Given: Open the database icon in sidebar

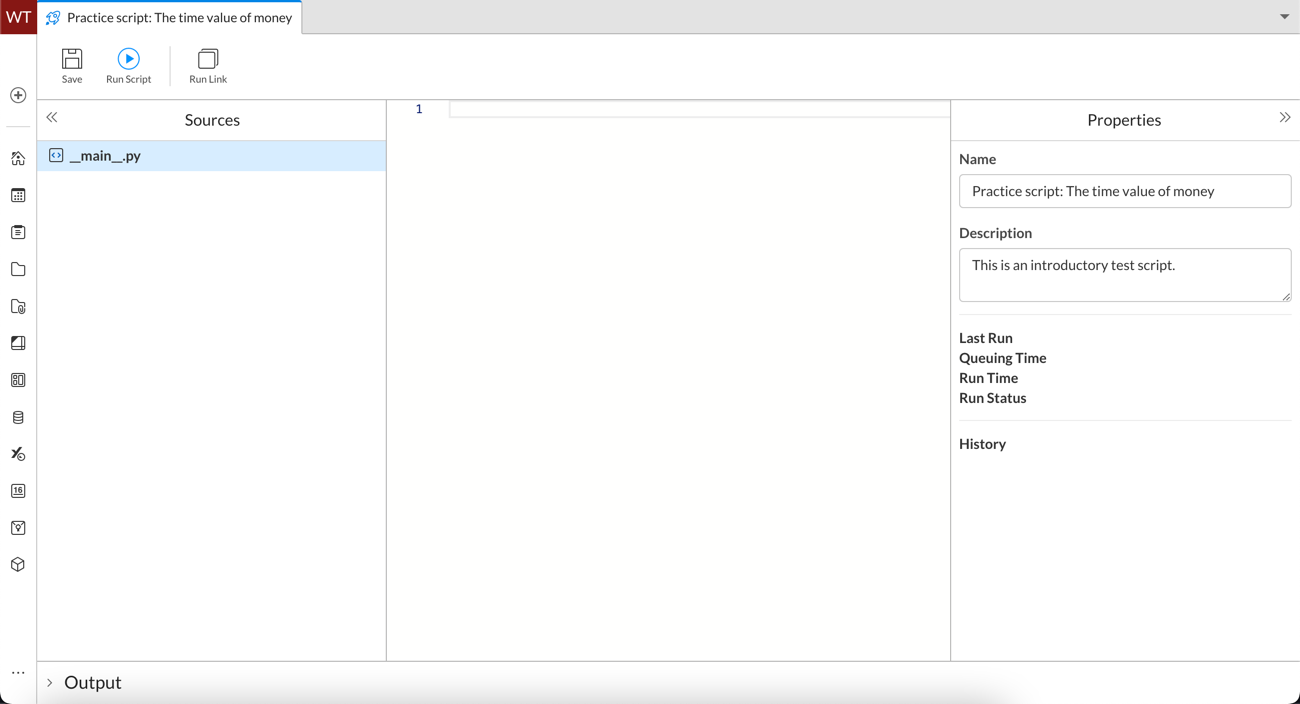Looking at the screenshot, I should 18,417.
